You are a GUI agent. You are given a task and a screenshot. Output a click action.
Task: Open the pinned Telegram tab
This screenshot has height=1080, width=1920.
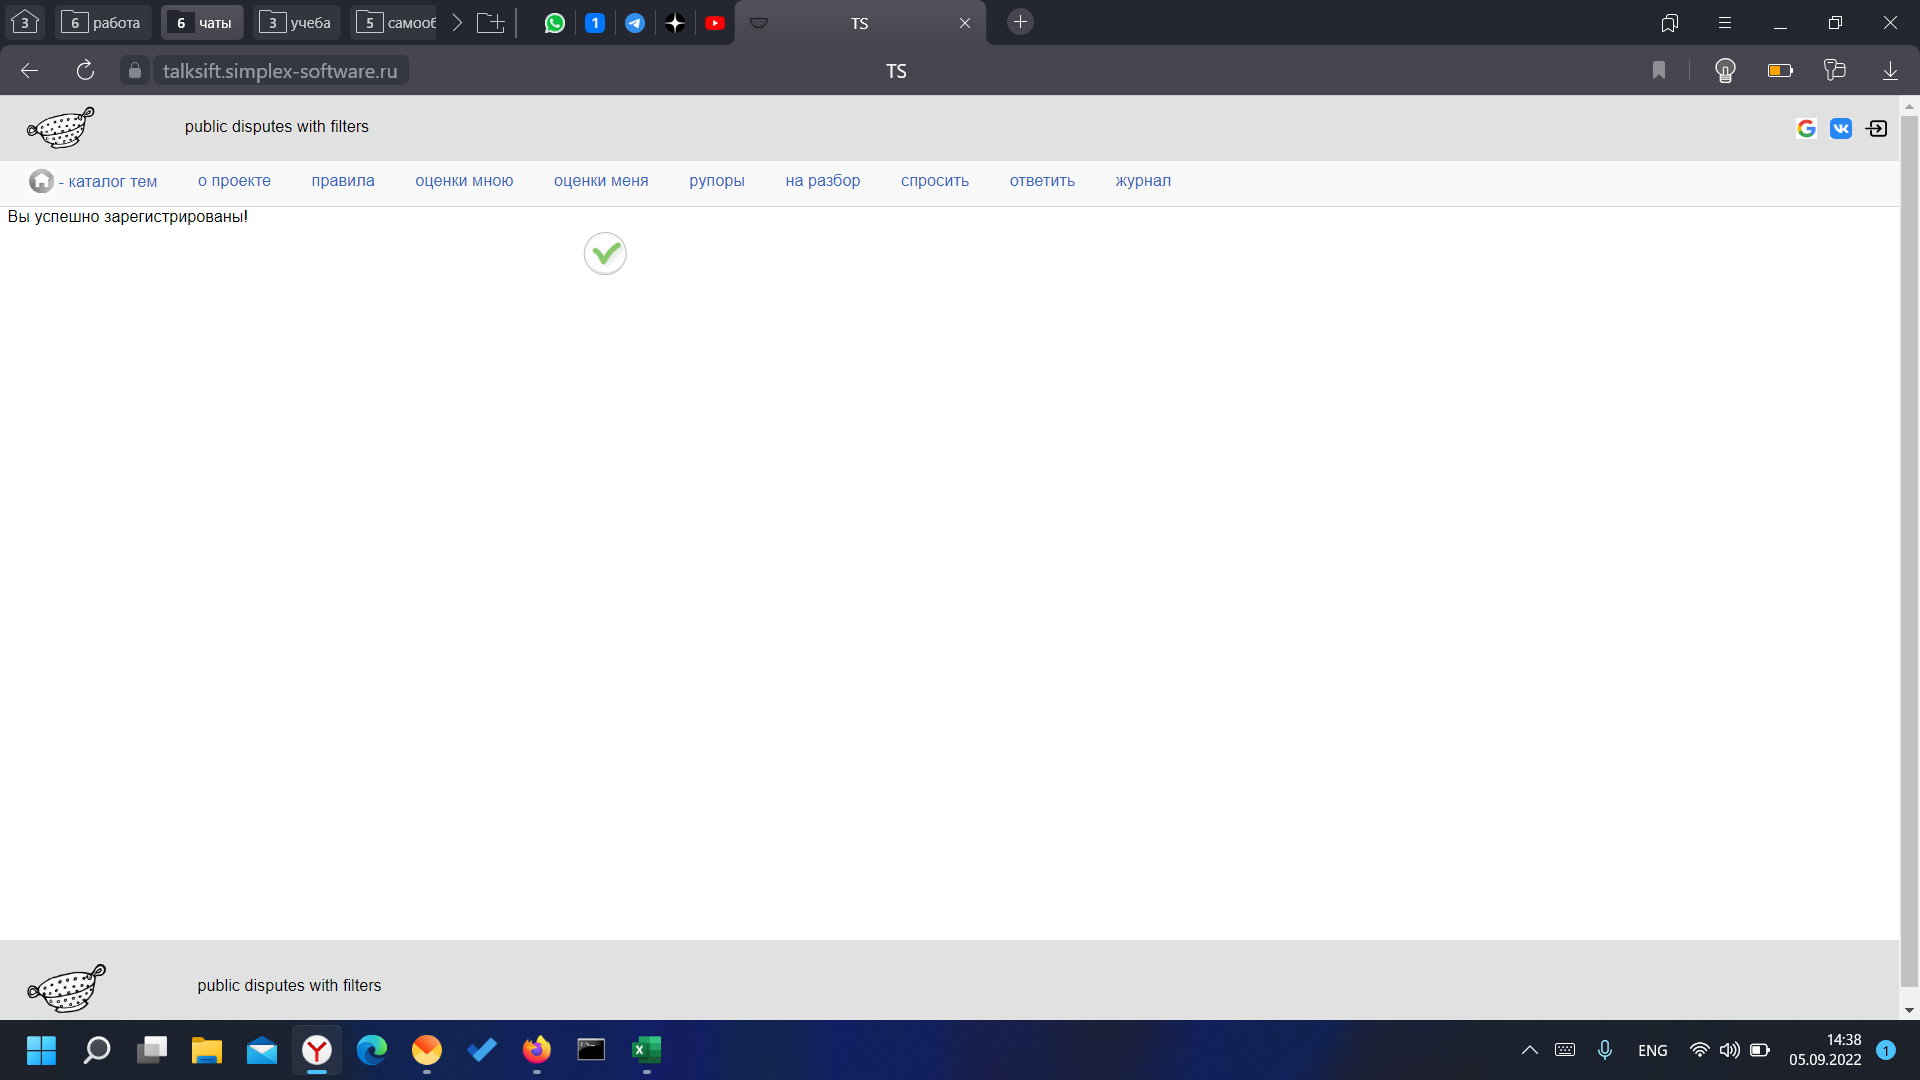[635, 22]
